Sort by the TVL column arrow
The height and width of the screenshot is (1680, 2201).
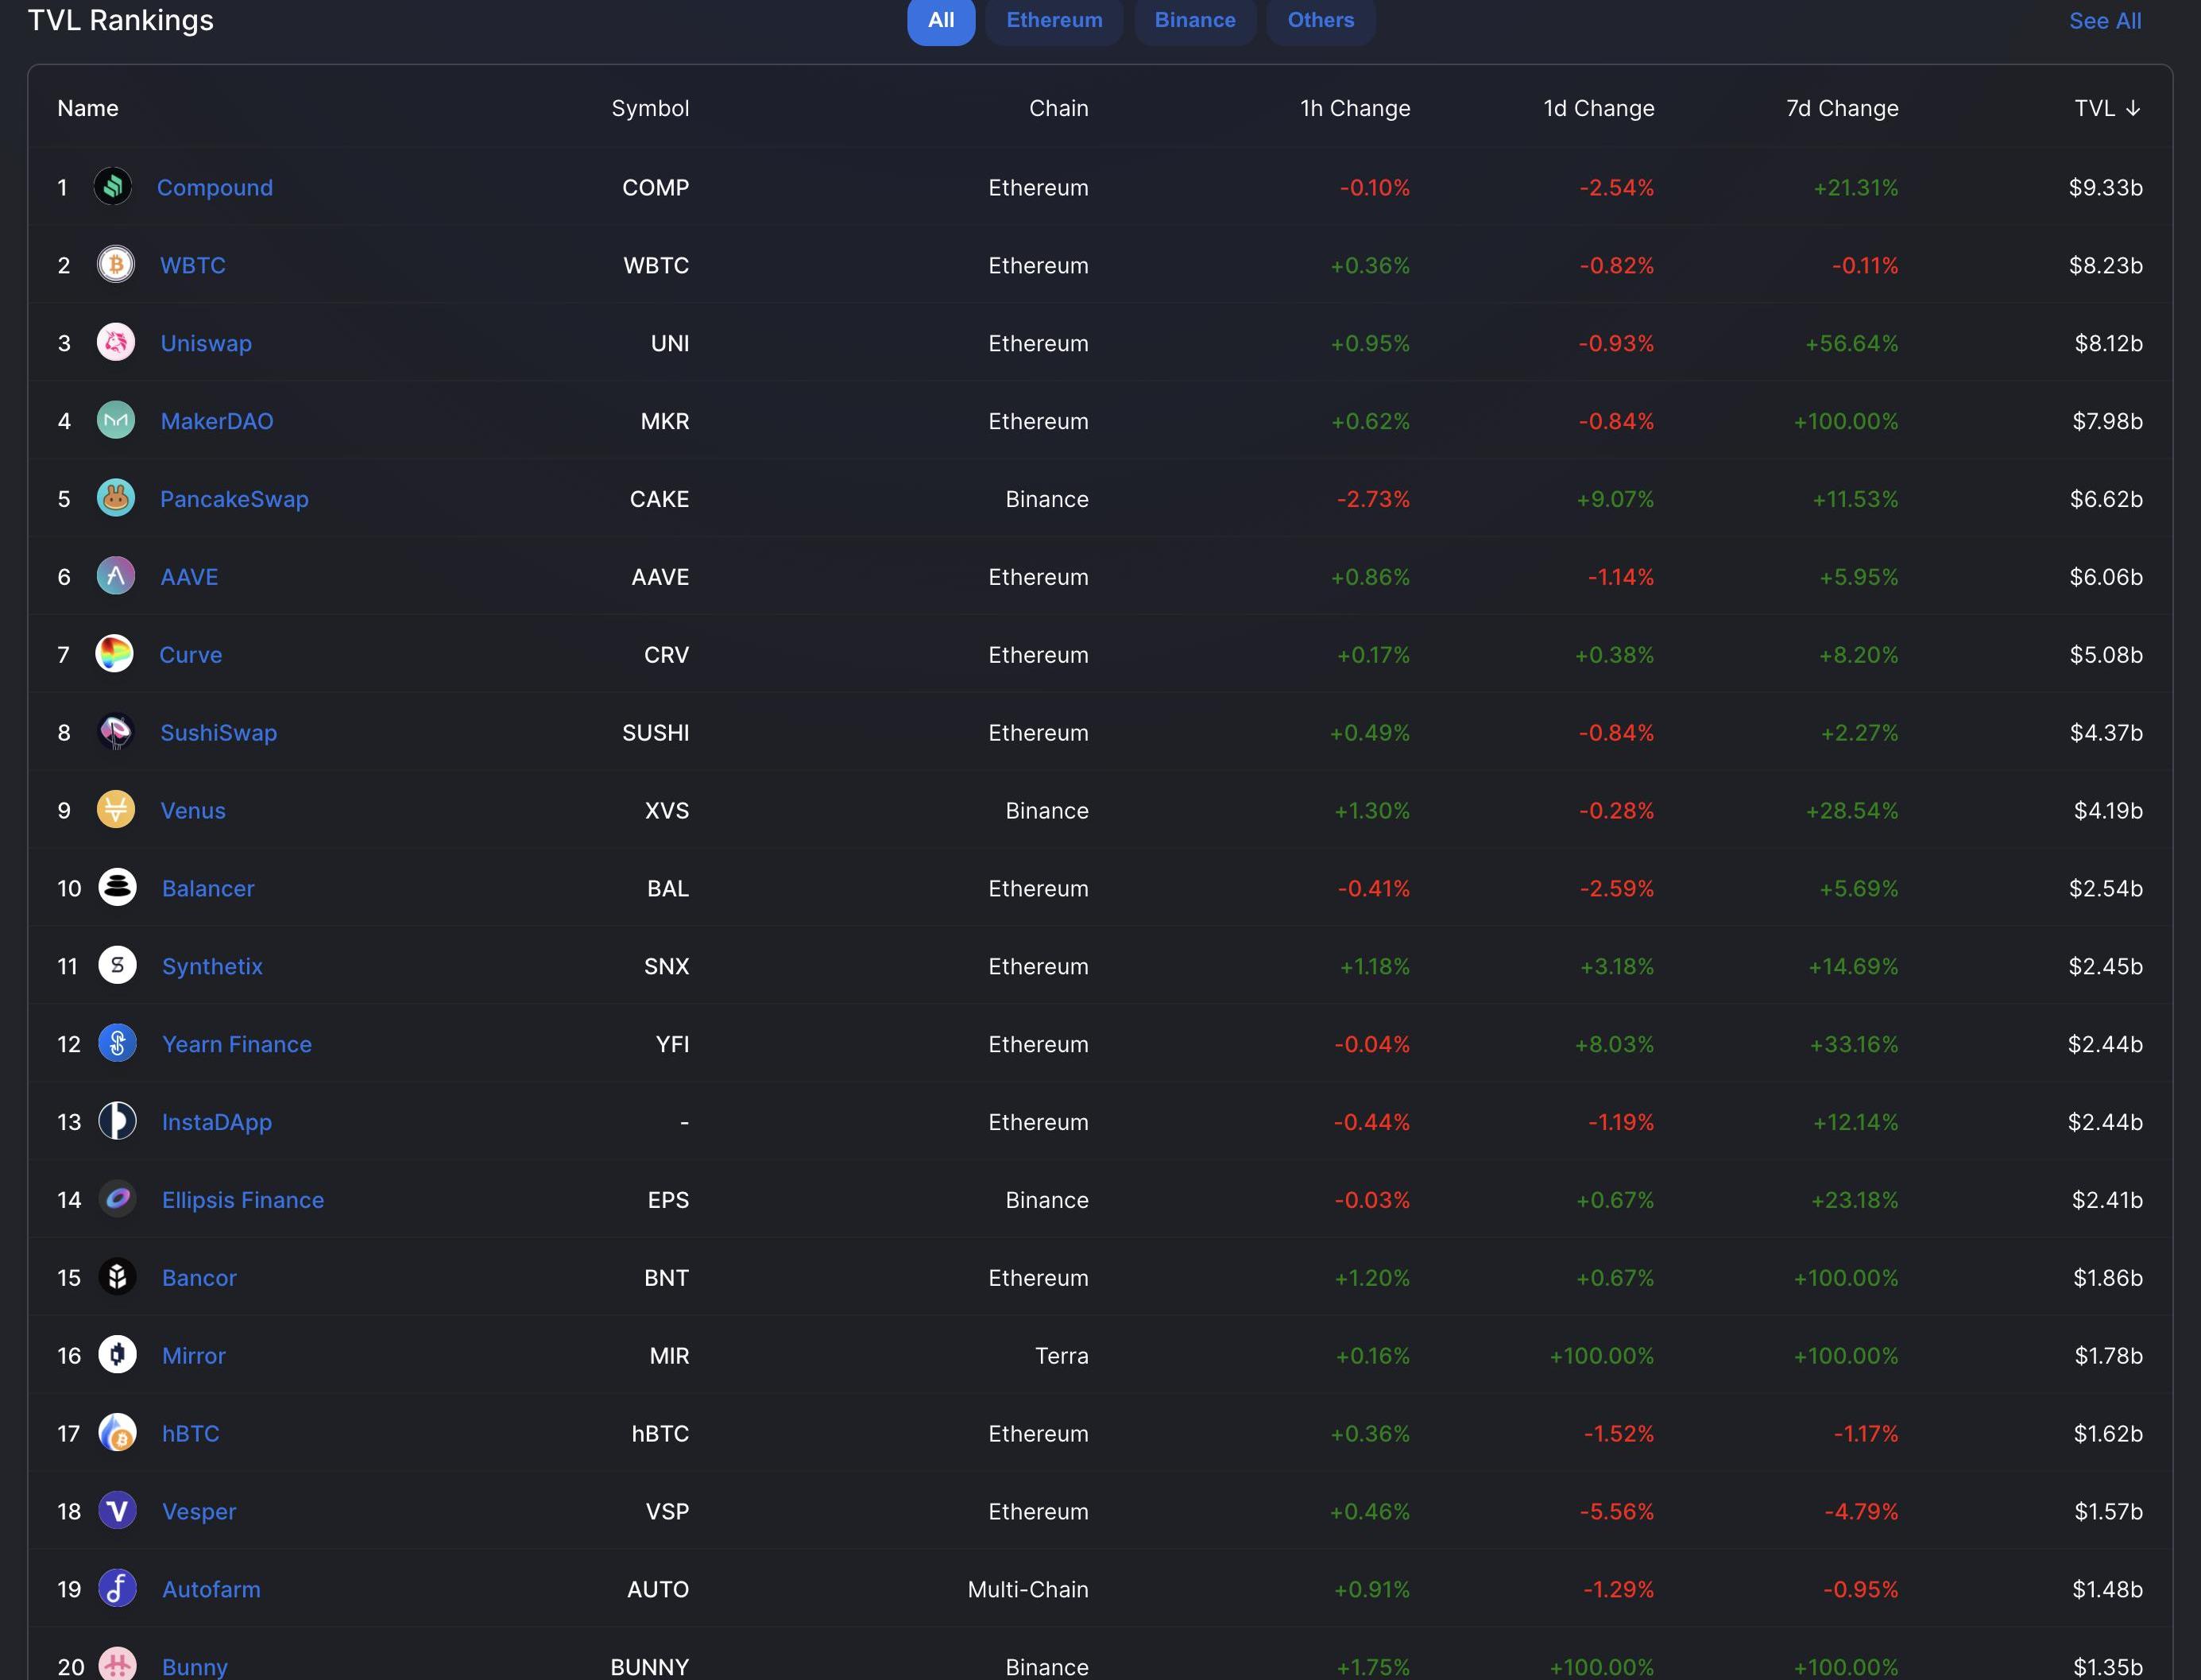click(x=2133, y=108)
